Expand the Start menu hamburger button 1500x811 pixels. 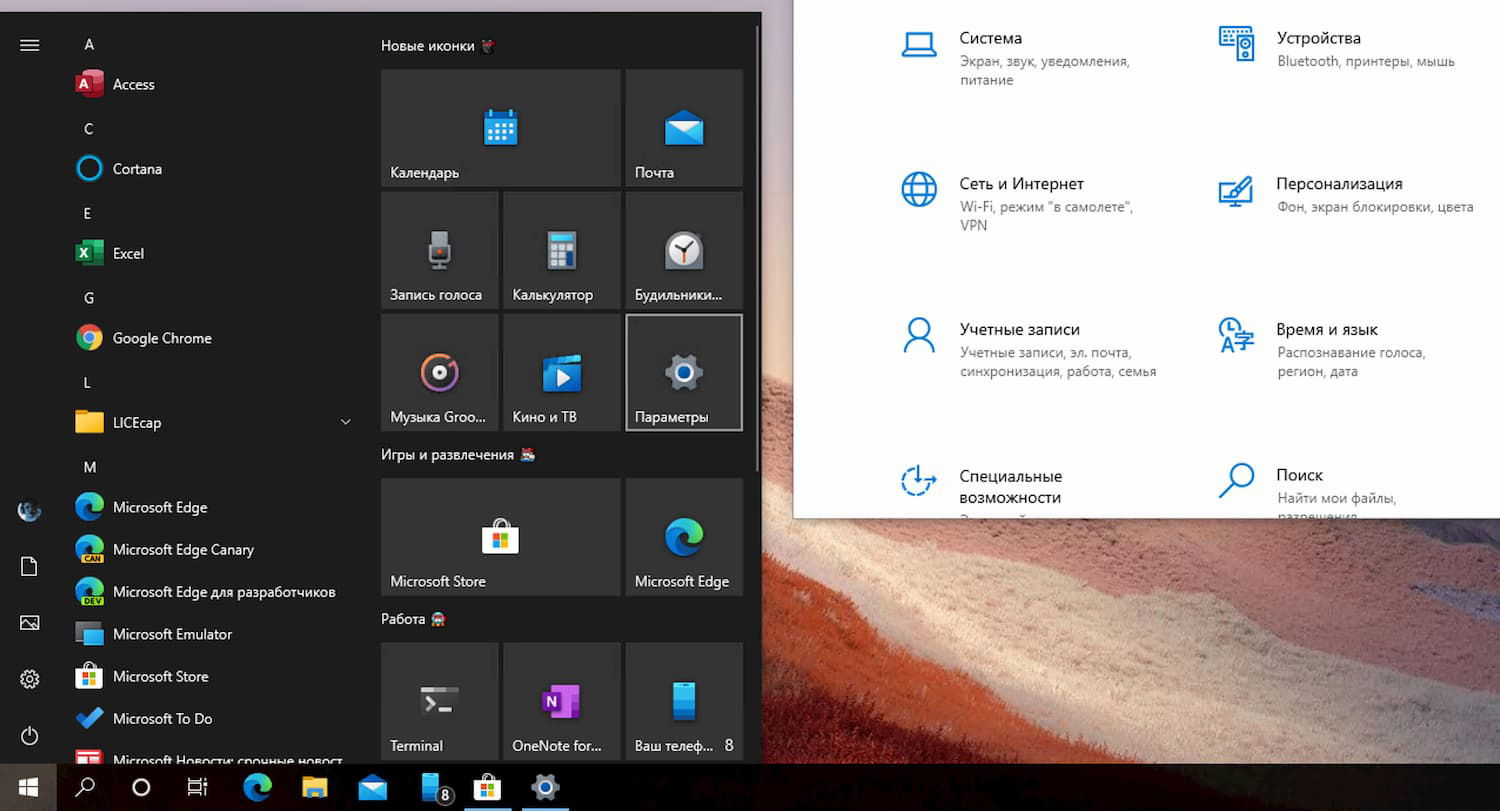[x=30, y=45]
